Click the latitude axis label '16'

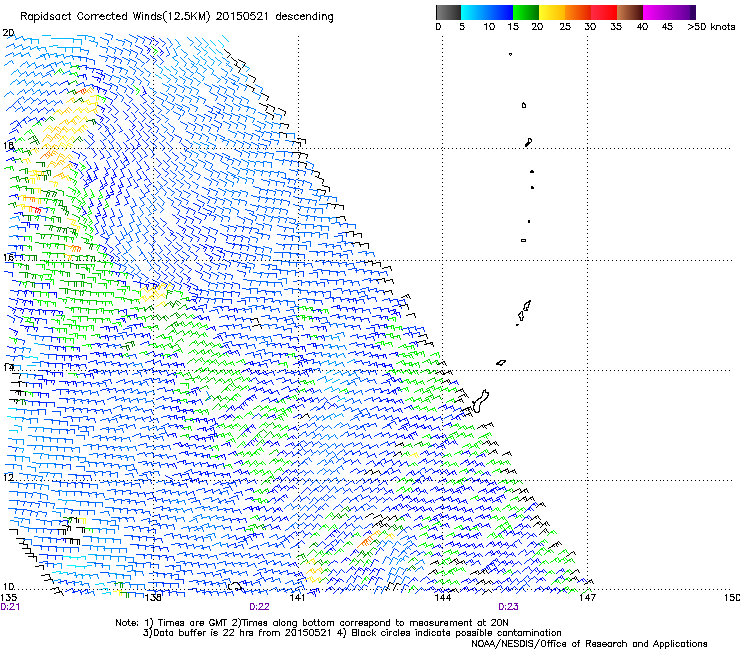pos(8,257)
